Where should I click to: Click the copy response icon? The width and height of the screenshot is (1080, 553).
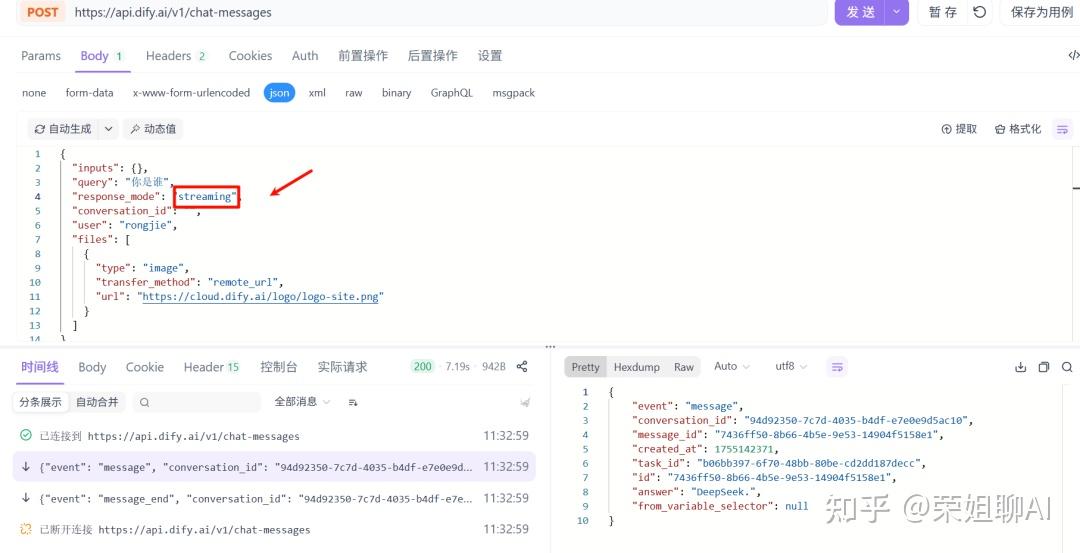[1043, 367]
